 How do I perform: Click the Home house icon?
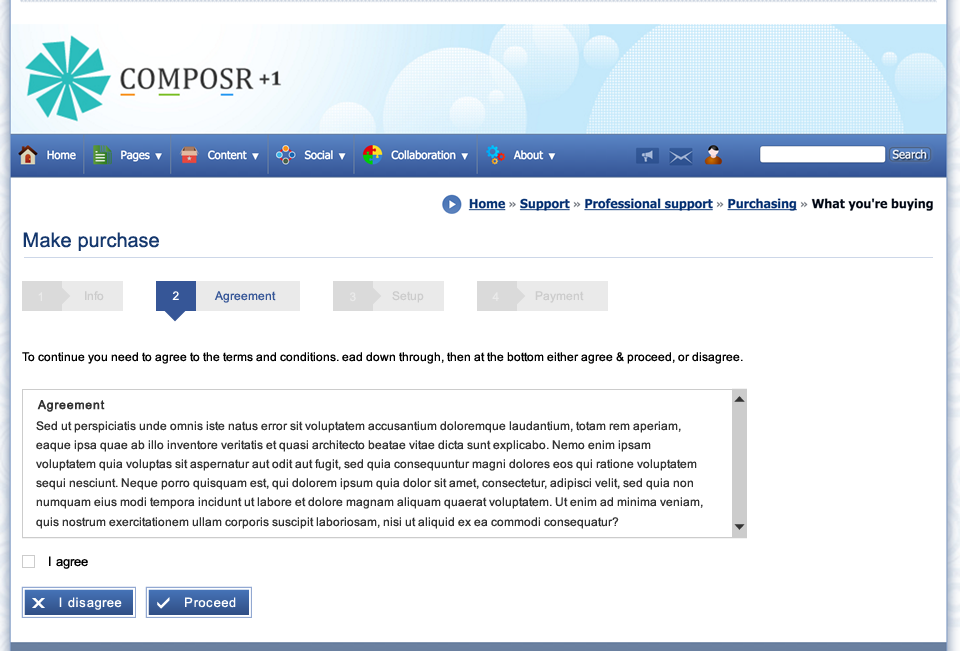[28, 155]
